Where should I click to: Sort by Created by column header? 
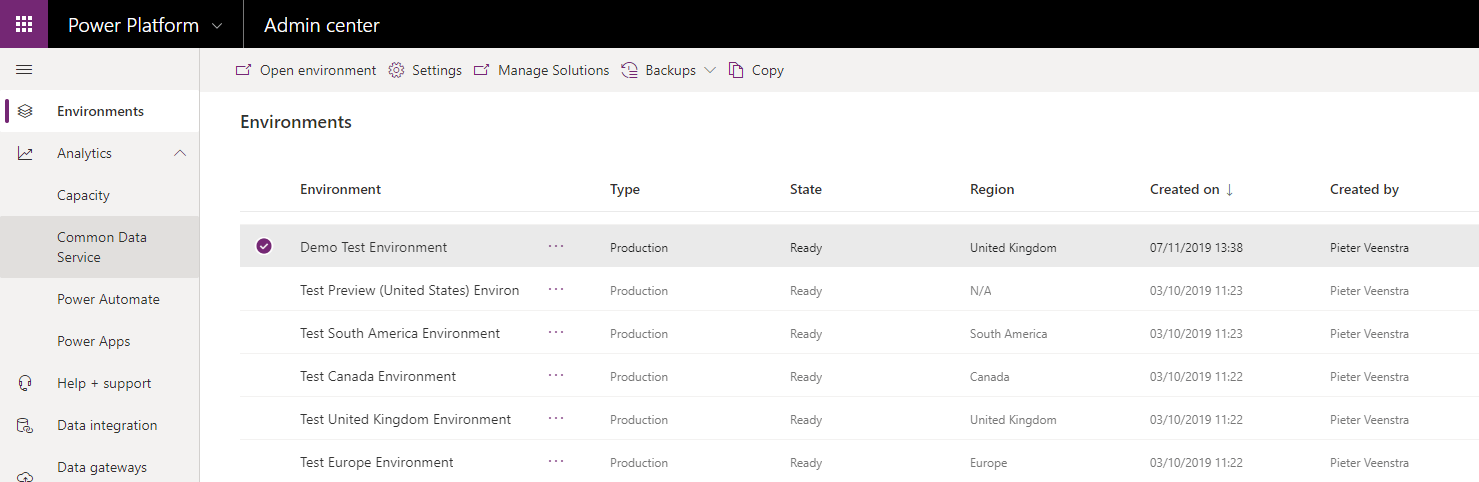1364,189
